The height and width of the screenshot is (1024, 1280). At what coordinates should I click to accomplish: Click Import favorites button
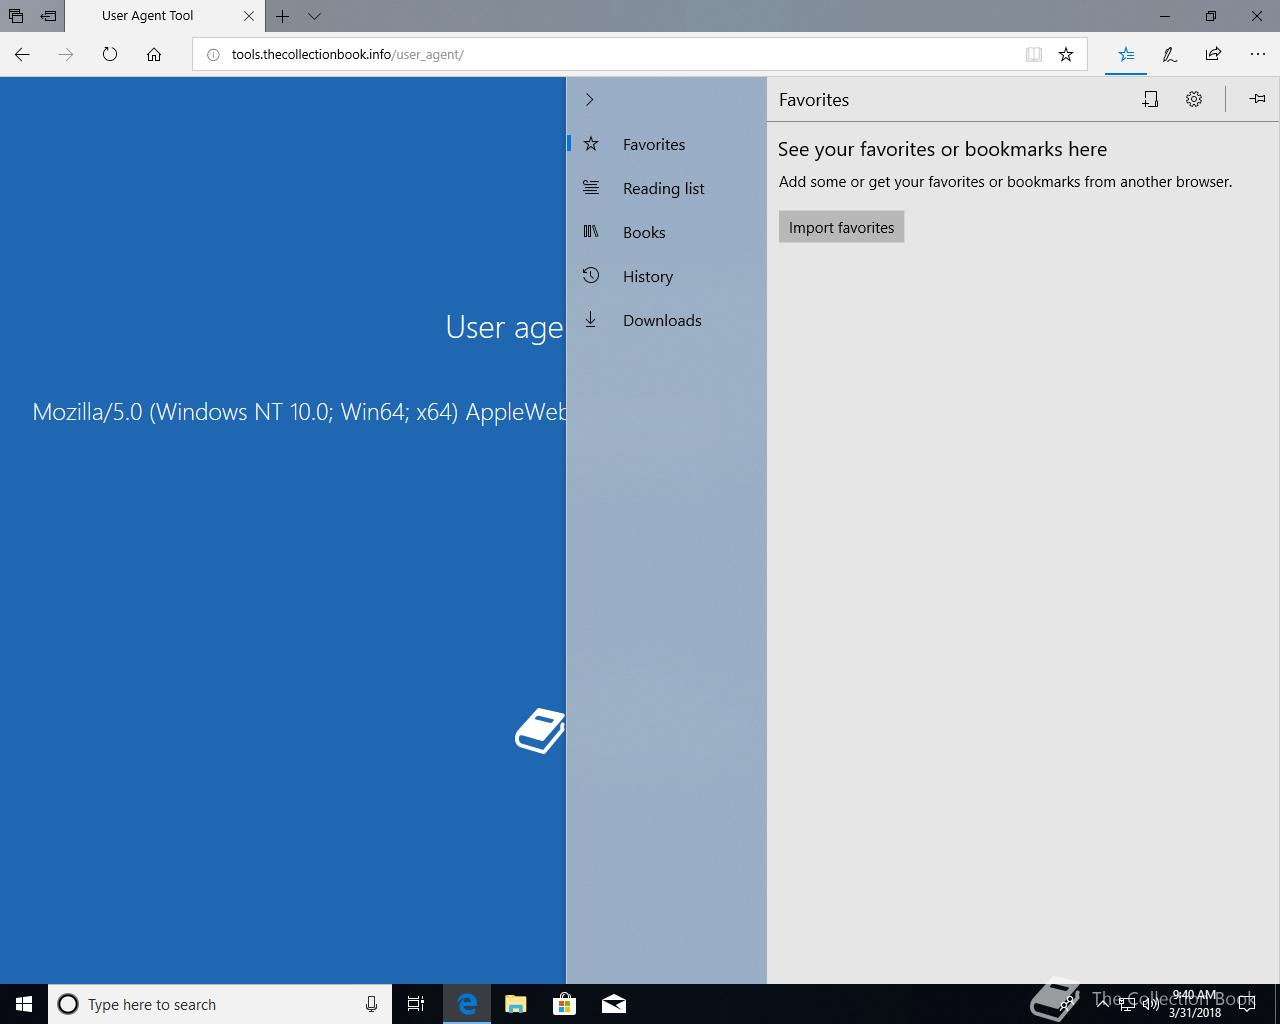841,227
